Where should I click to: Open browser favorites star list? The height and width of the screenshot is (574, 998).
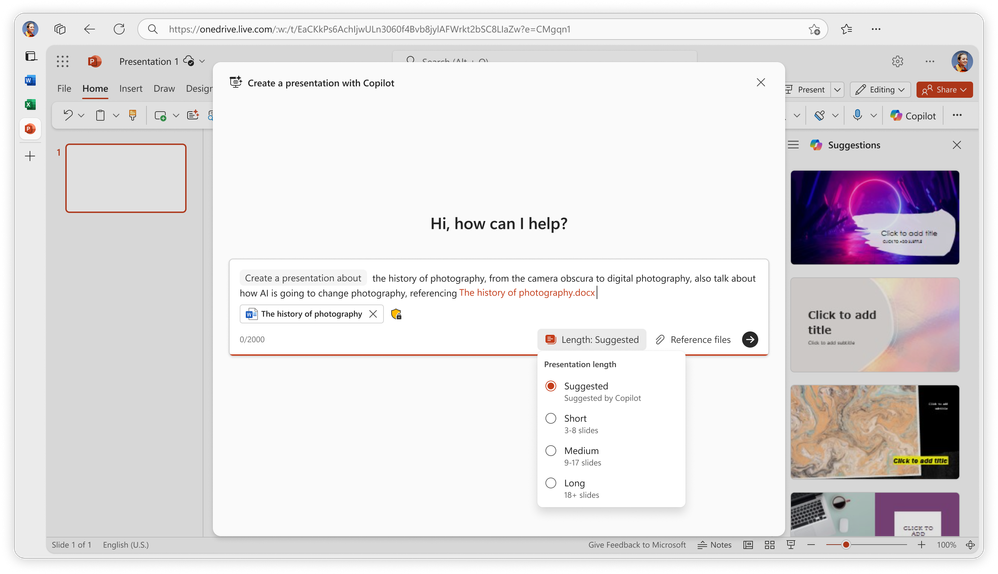click(x=846, y=29)
